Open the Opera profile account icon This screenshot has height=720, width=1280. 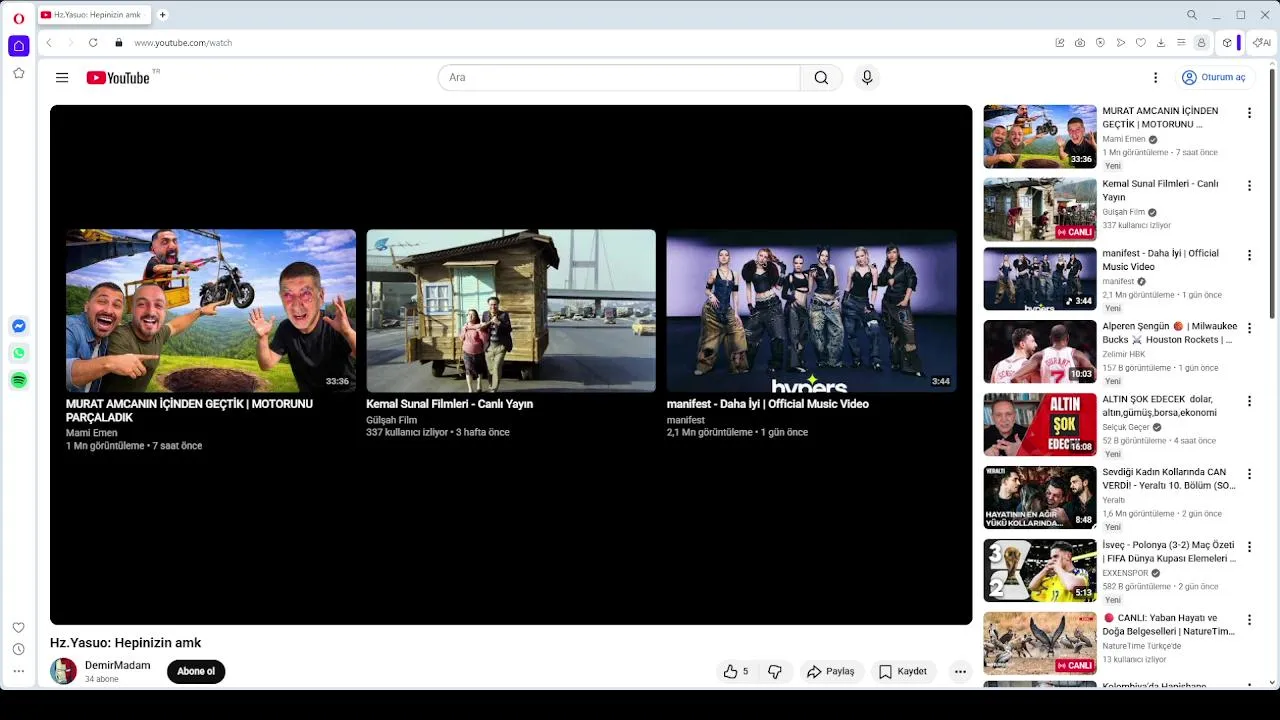coord(1202,43)
